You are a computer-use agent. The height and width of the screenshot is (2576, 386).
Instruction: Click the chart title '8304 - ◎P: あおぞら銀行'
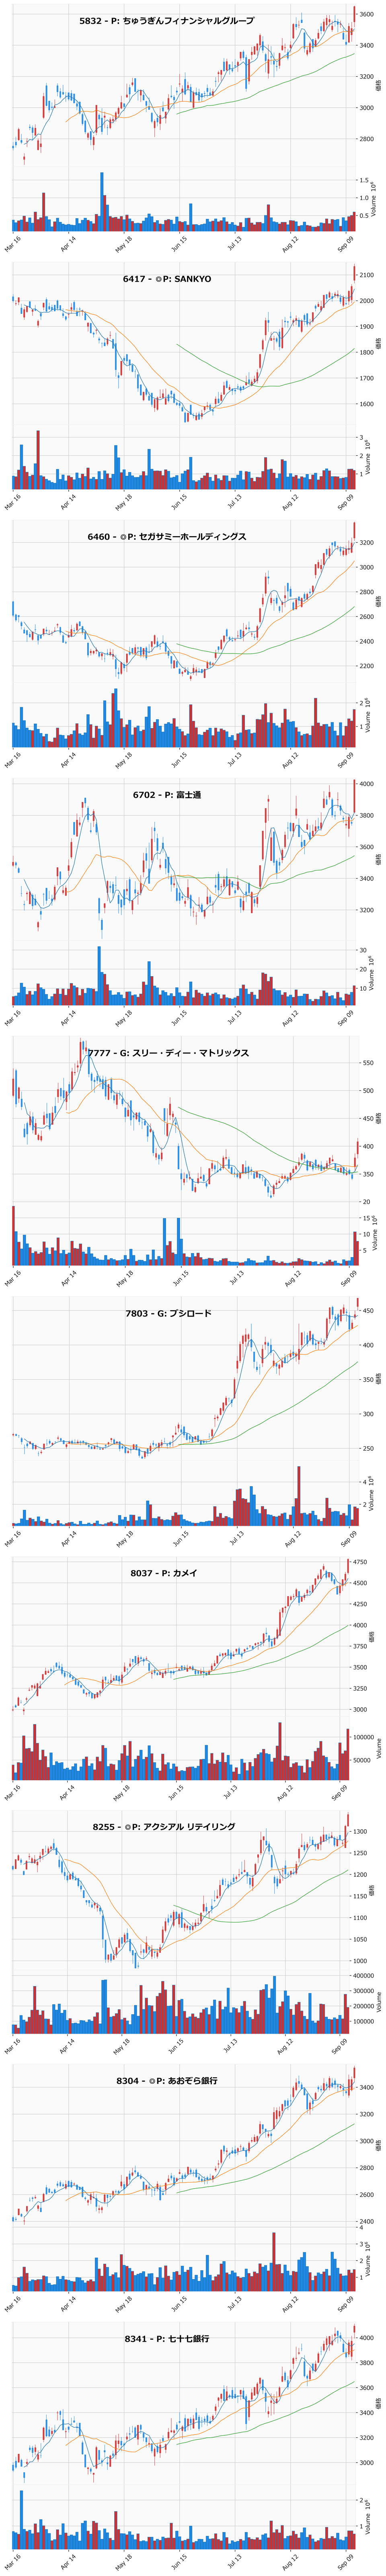click(x=167, y=2081)
